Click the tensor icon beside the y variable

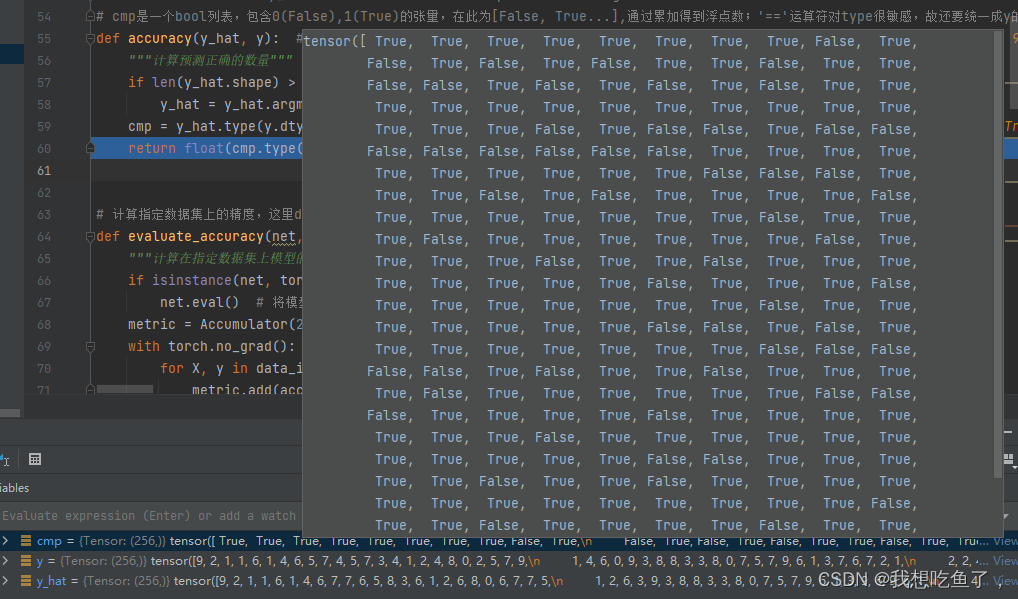[26, 562]
